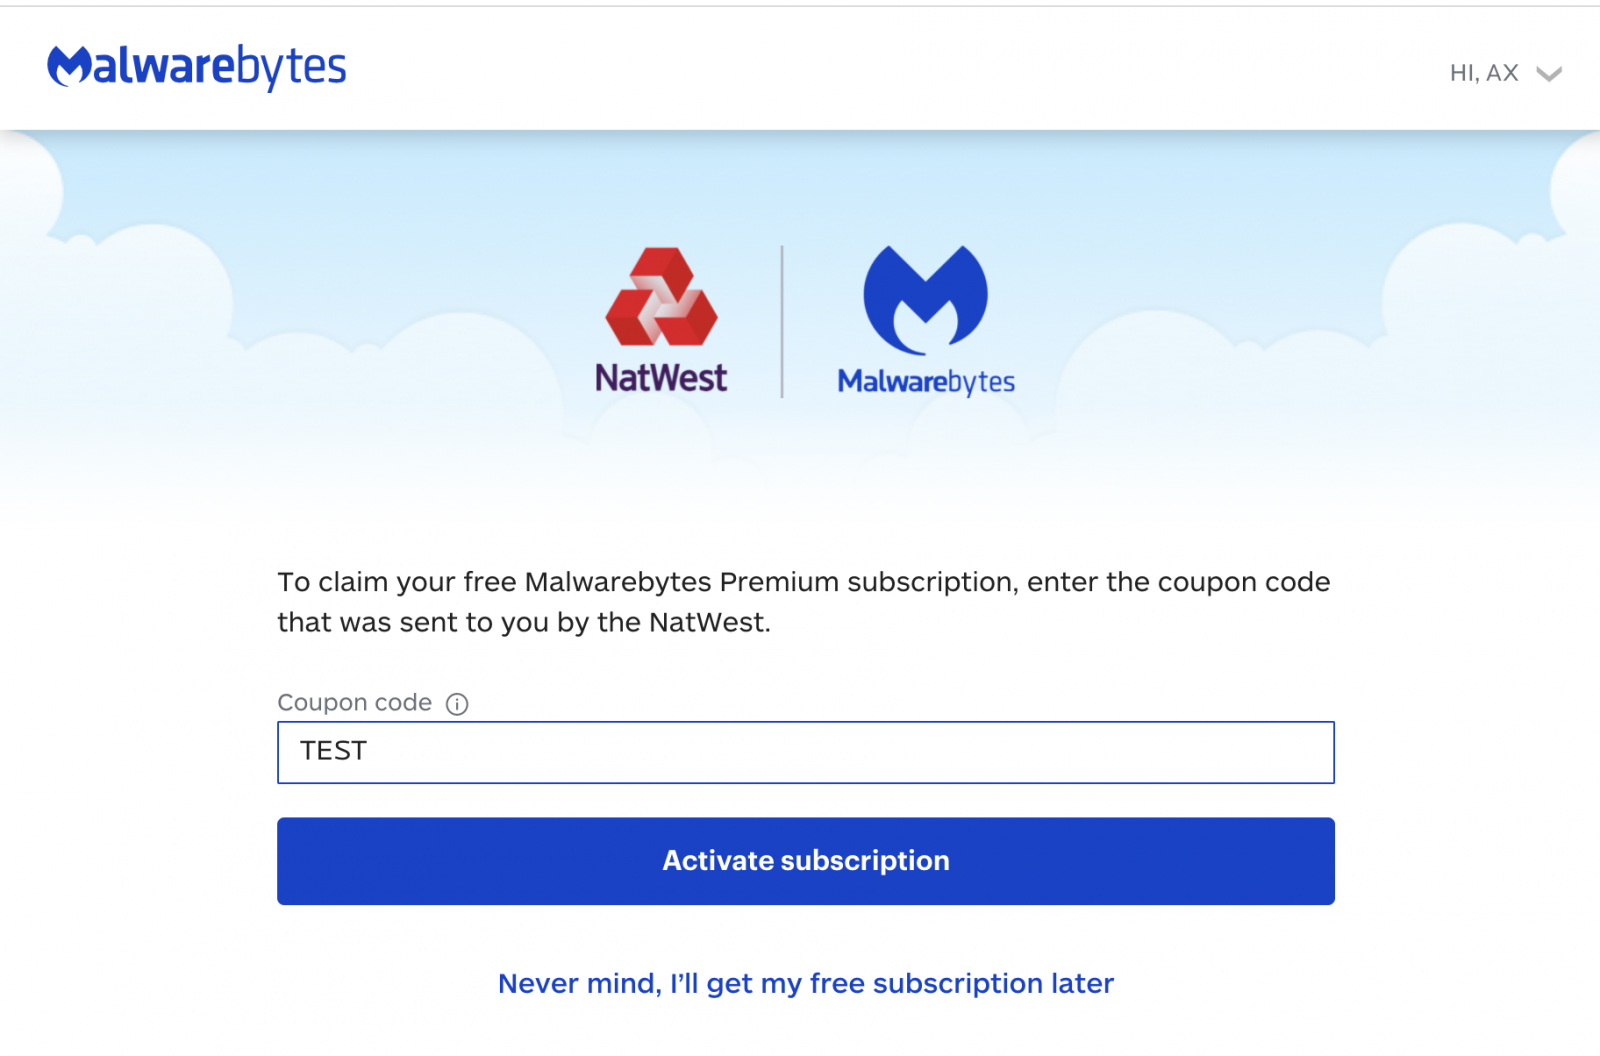1600x1056 pixels.
Task: Click the Malwarebytes logo in the header
Action: pyautogui.click(x=197, y=67)
